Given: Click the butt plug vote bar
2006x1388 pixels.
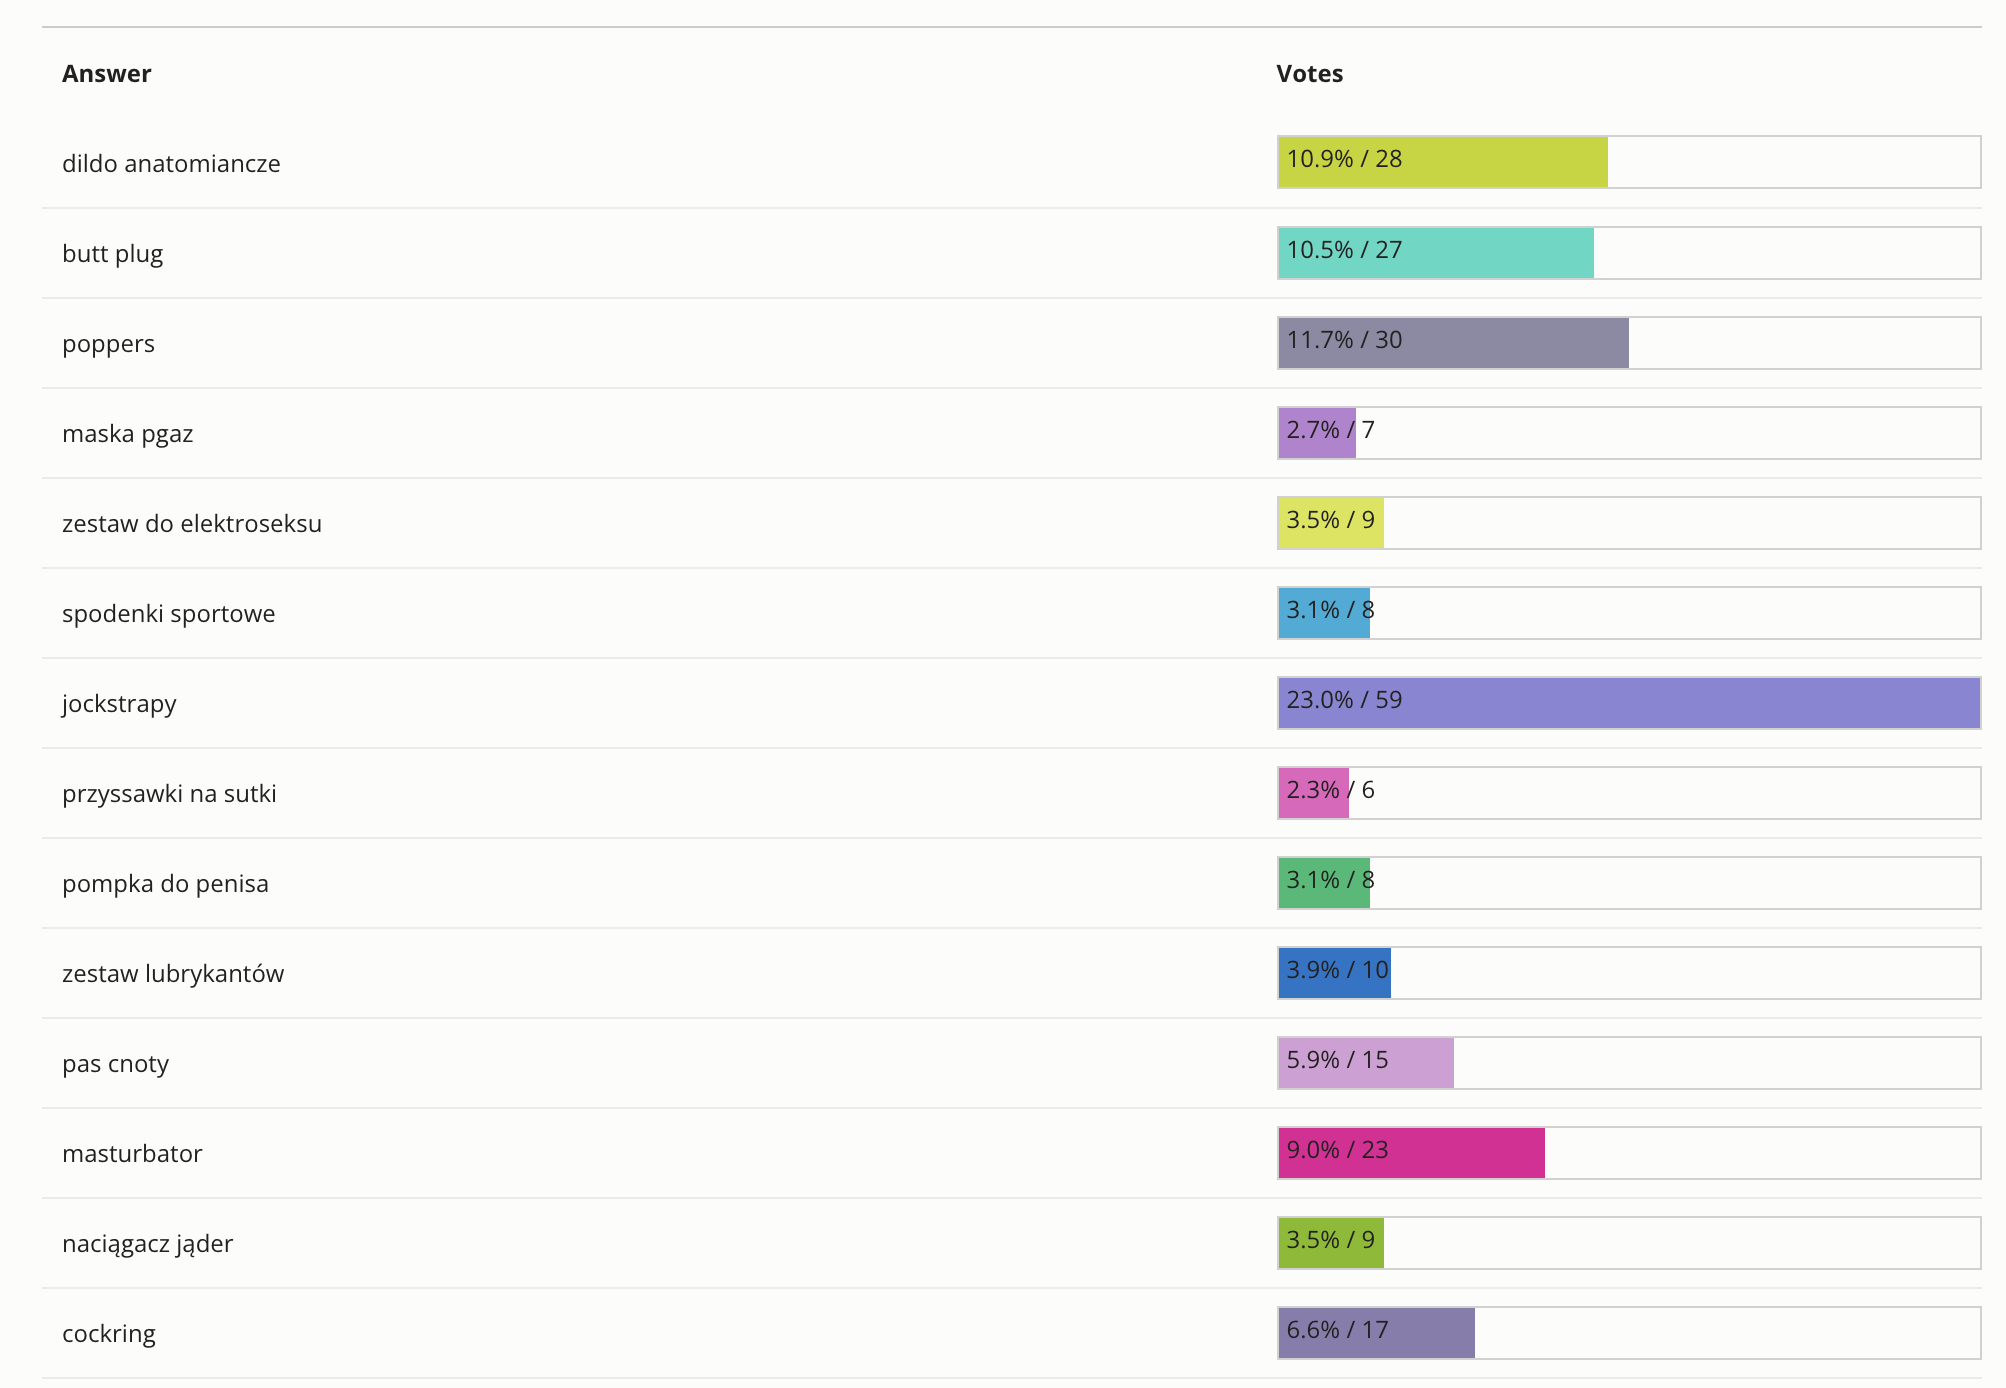Looking at the screenshot, I should point(1436,253).
